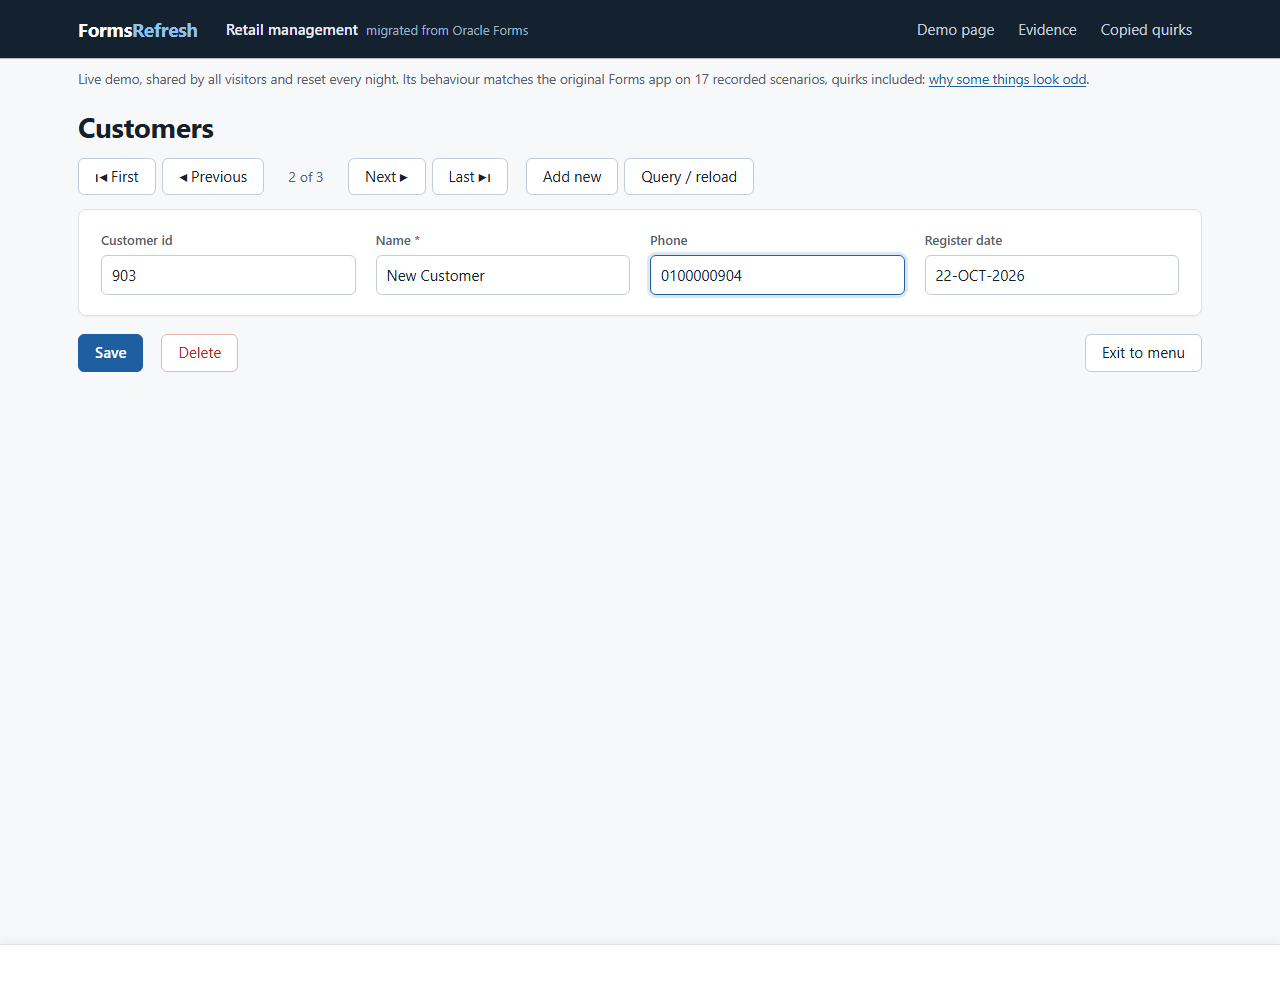The image size is (1280, 1000).
Task: Click the Customers page heading
Action: pos(146,129)
